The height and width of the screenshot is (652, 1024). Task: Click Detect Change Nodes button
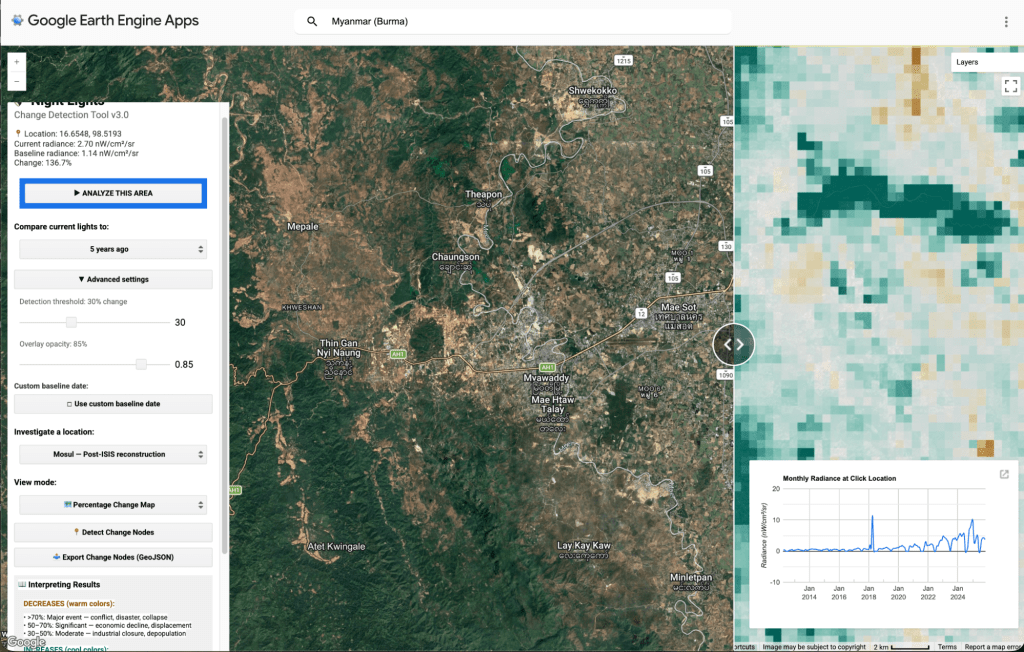[113, 532]
